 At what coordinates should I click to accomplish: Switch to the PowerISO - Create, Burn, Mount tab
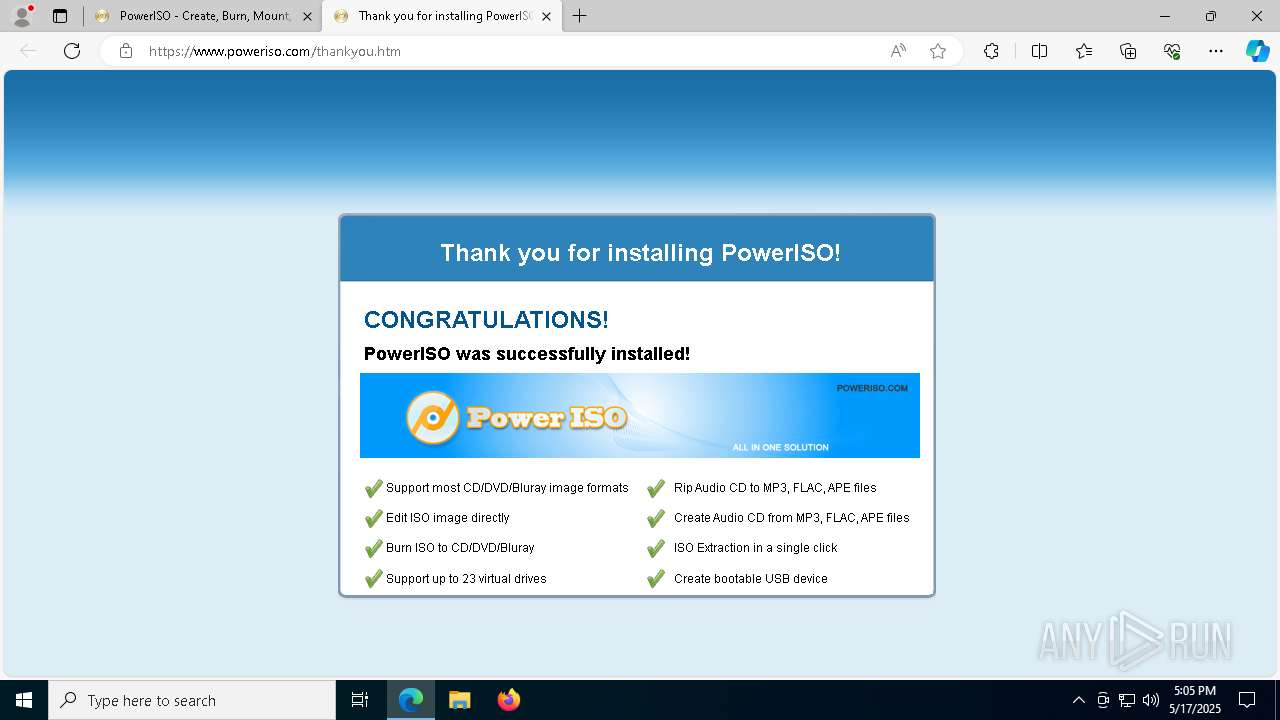(204, 16)
